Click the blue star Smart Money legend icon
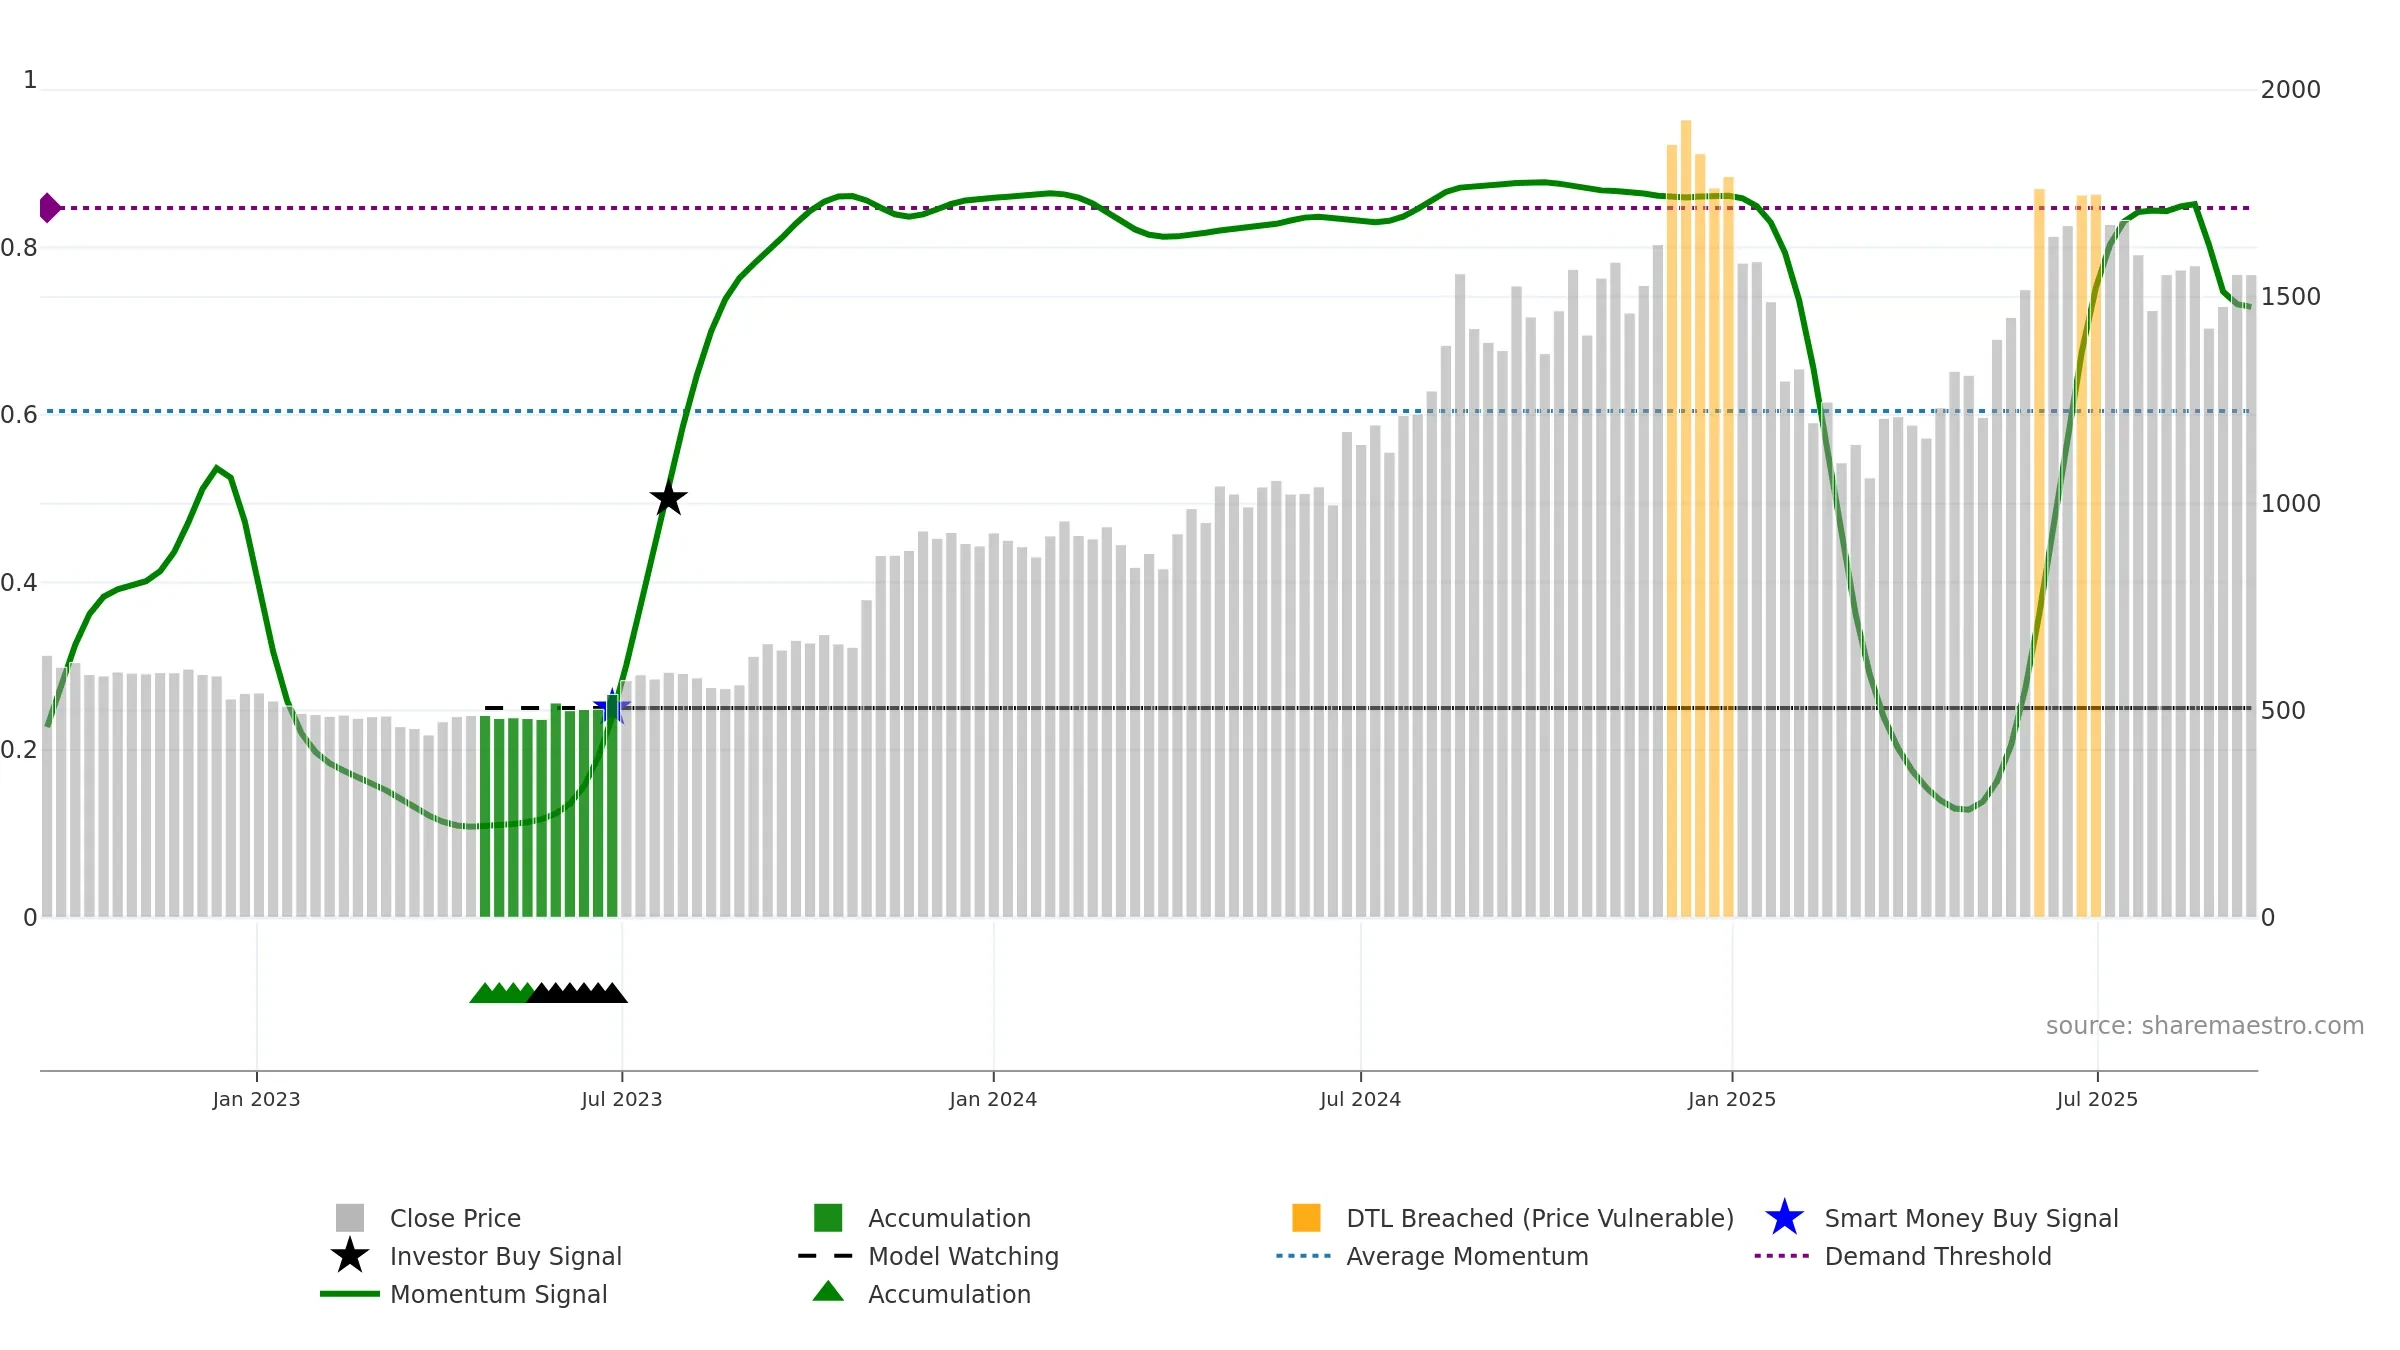The width and height of the screenshot is (2400, 1350). (x=1784, y=1218)
